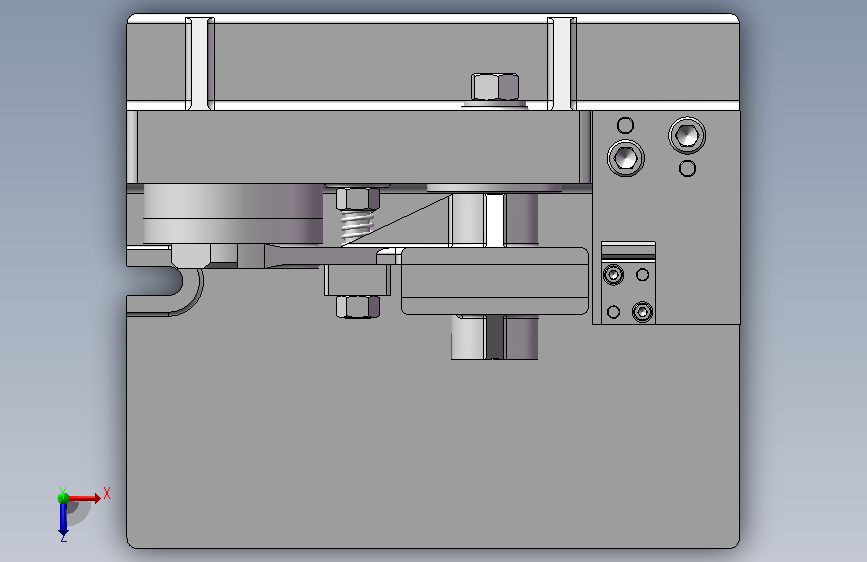Select the U-shaped slot on the left edge
This screenshot has width=867, height=562.
click(155, 281)
